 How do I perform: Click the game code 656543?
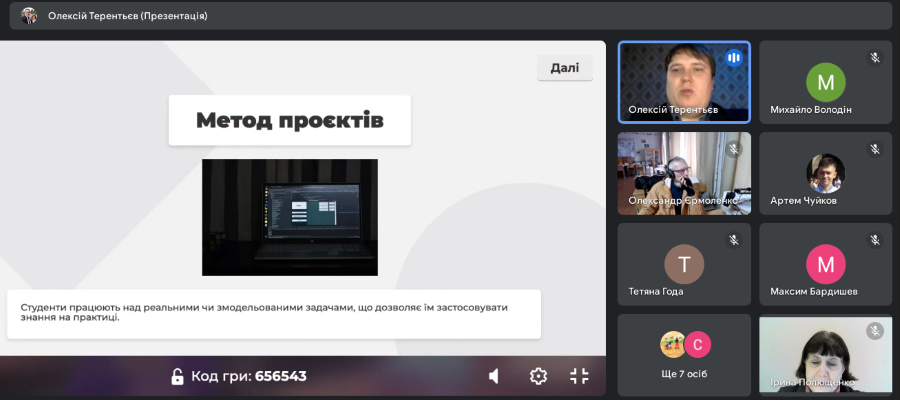pos(281,376)
